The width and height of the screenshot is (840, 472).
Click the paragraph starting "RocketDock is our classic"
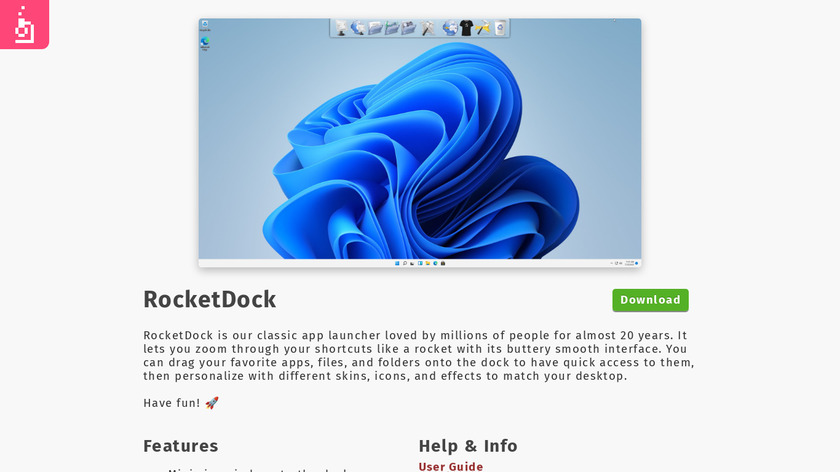tap(419, 356)
